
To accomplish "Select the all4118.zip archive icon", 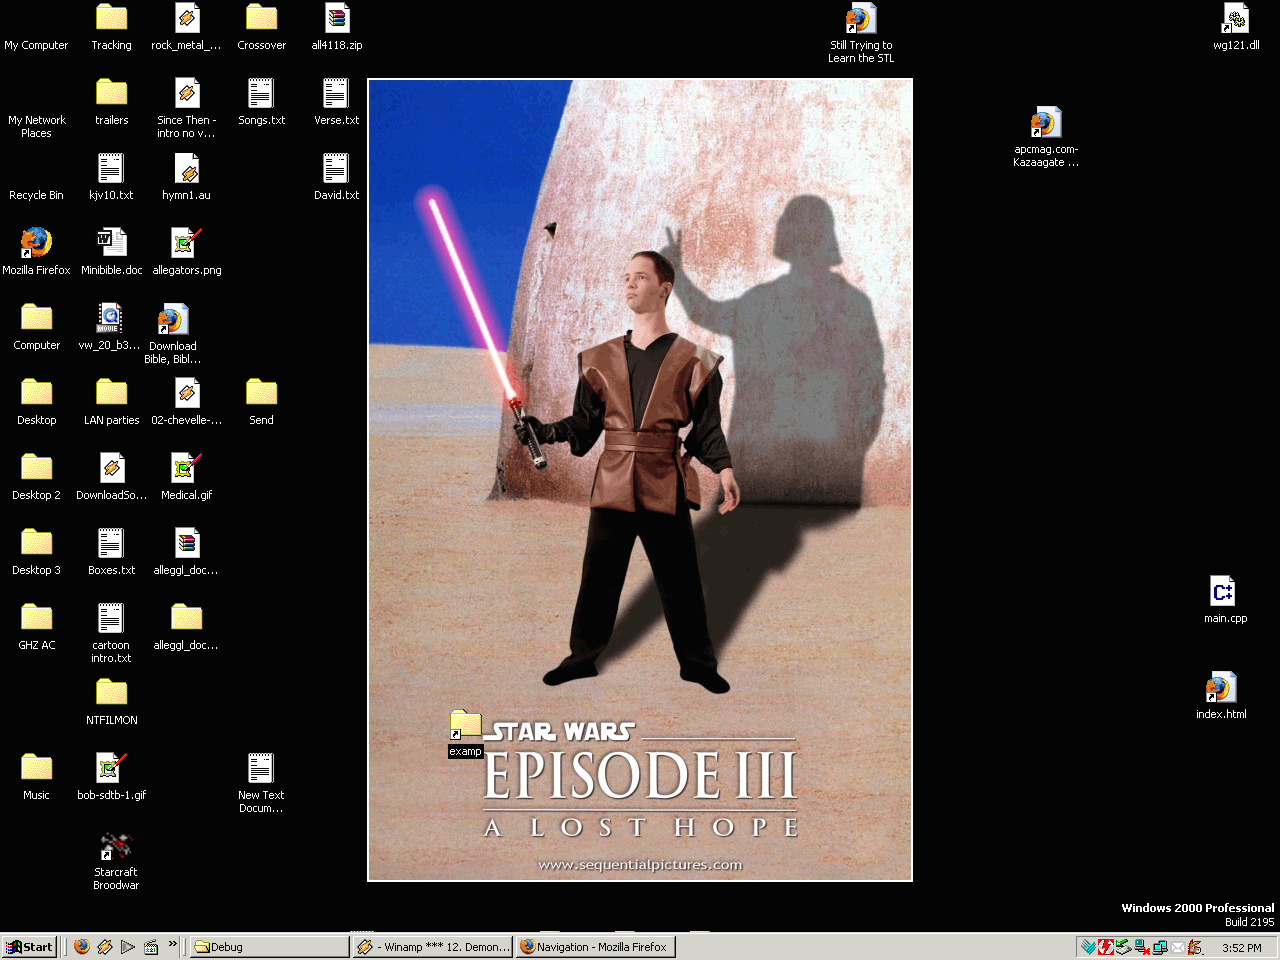I will (x=337, y=19).
